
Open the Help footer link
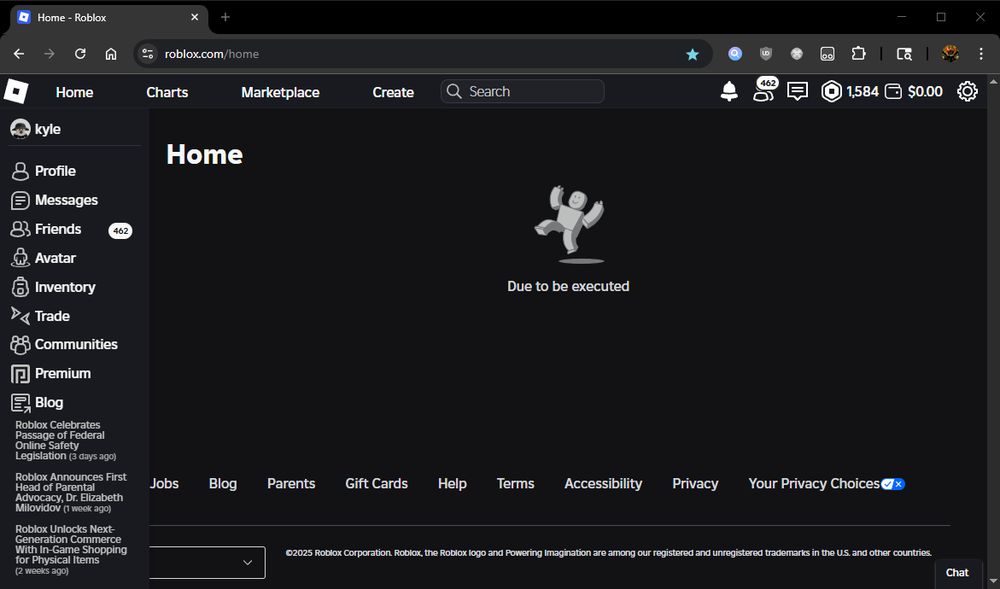[452, 484]
